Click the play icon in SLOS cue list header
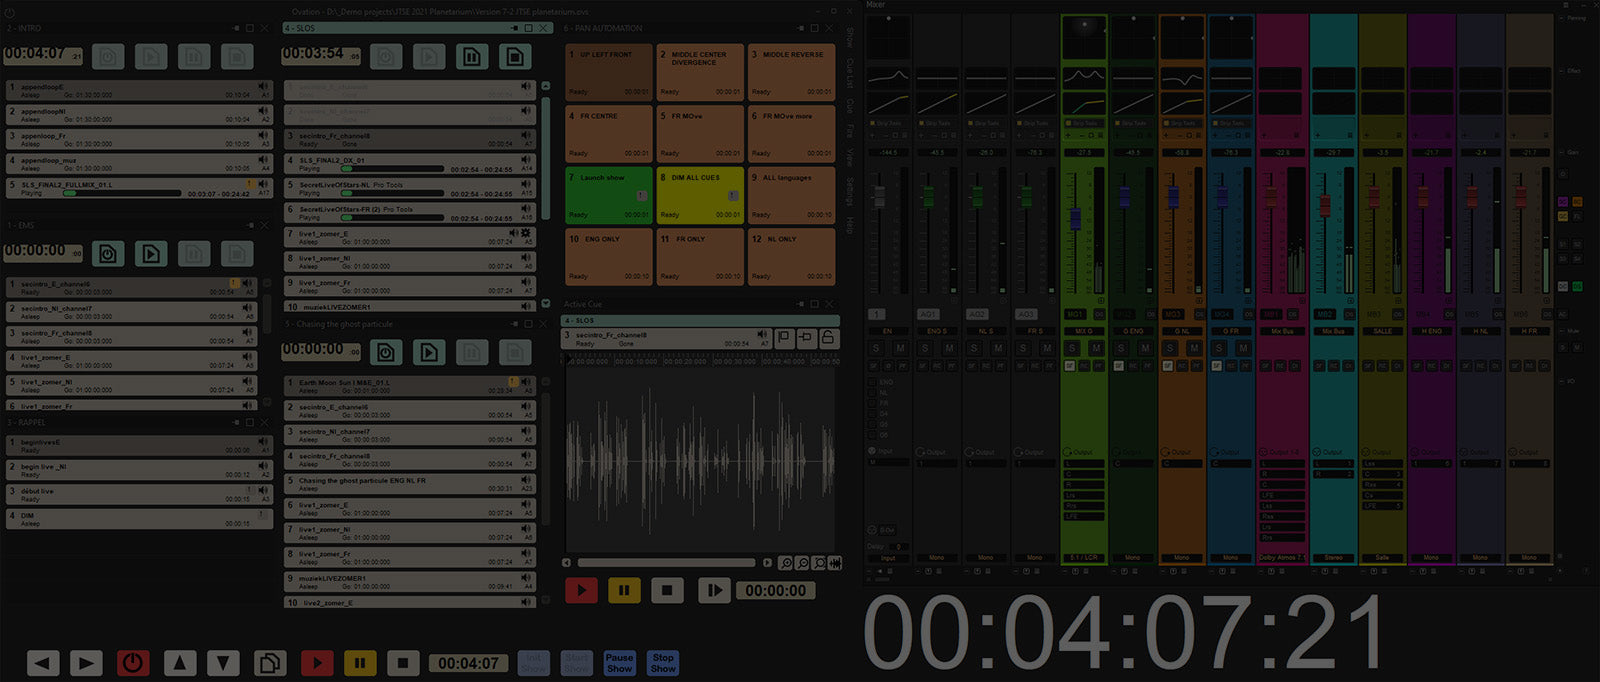Image resolution: width=1600 pixels, height=682 pixels. click(x=429, y=57)
